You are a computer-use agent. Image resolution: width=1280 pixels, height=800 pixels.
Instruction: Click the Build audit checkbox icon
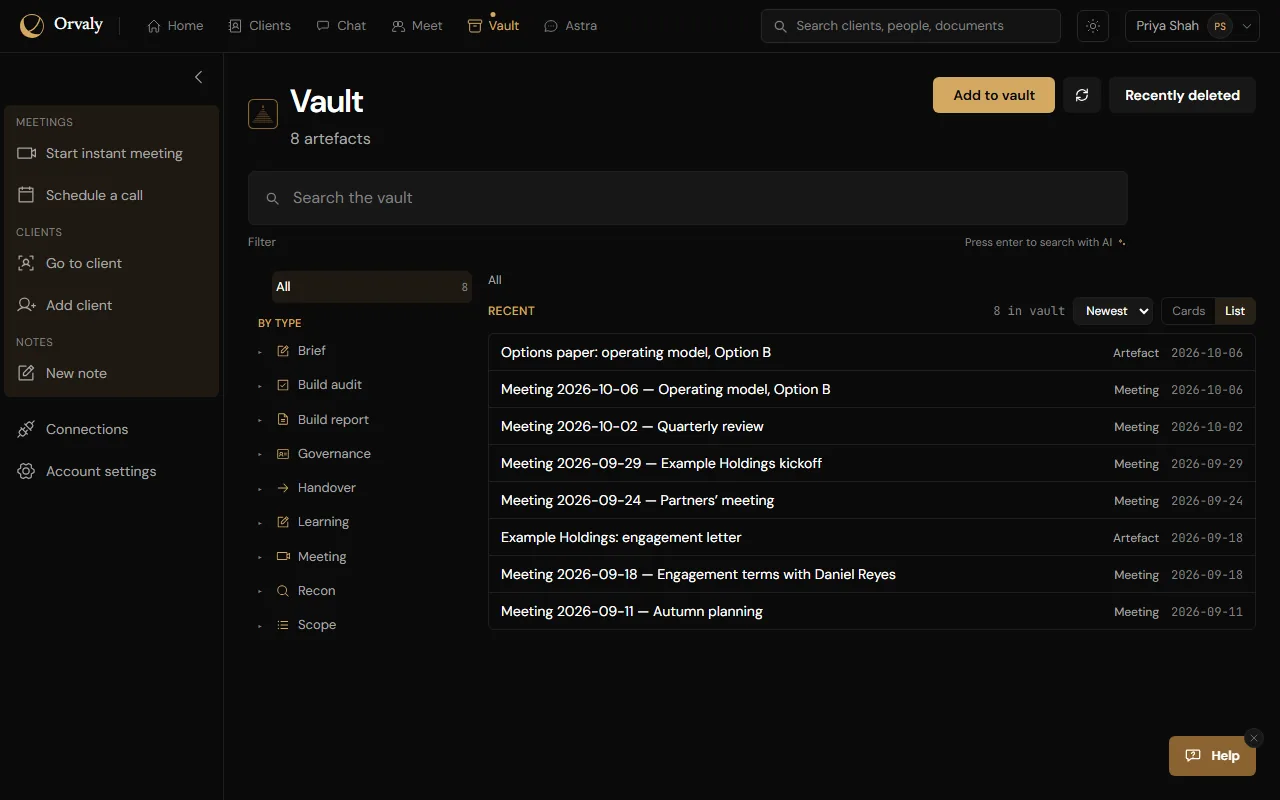[283, 385]
